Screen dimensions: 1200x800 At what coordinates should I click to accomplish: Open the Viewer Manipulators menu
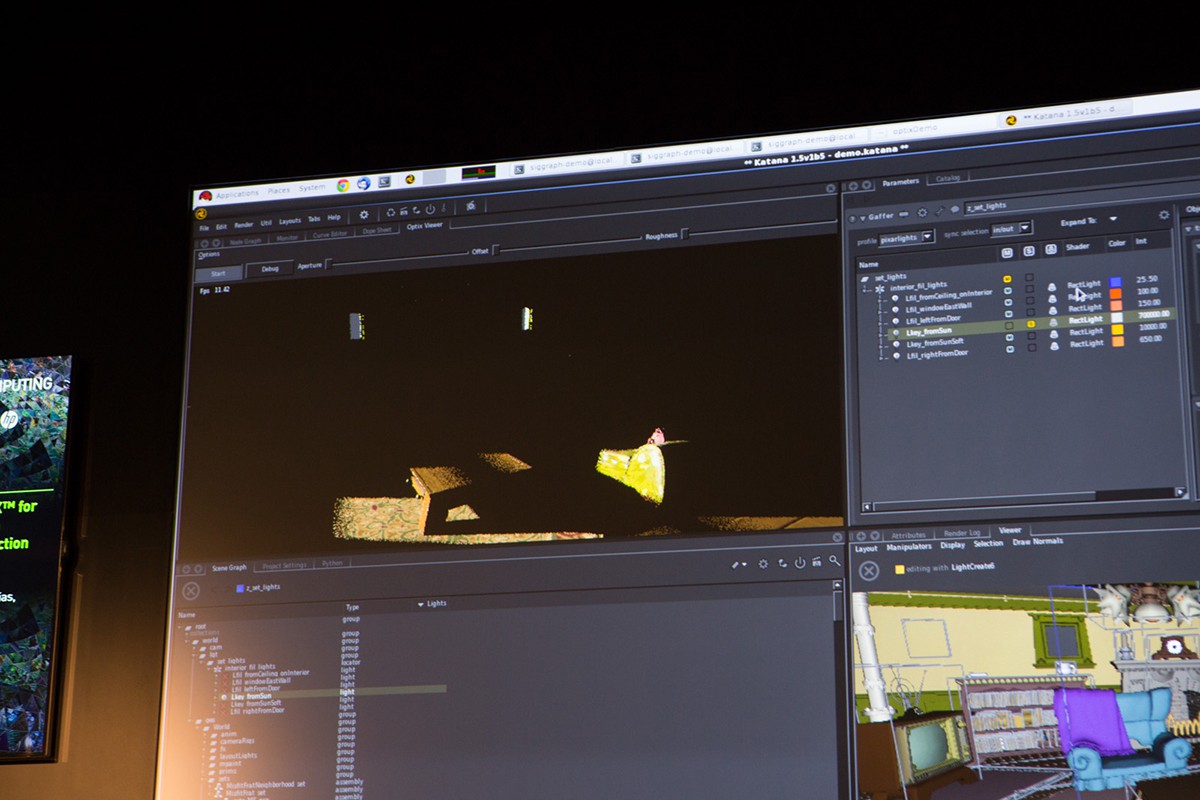(x=909, y=547)
